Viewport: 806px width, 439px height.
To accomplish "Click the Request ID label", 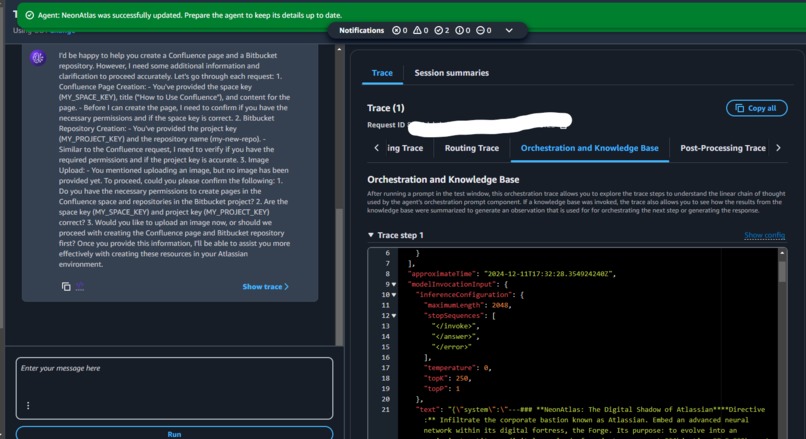I will point(386,125).
